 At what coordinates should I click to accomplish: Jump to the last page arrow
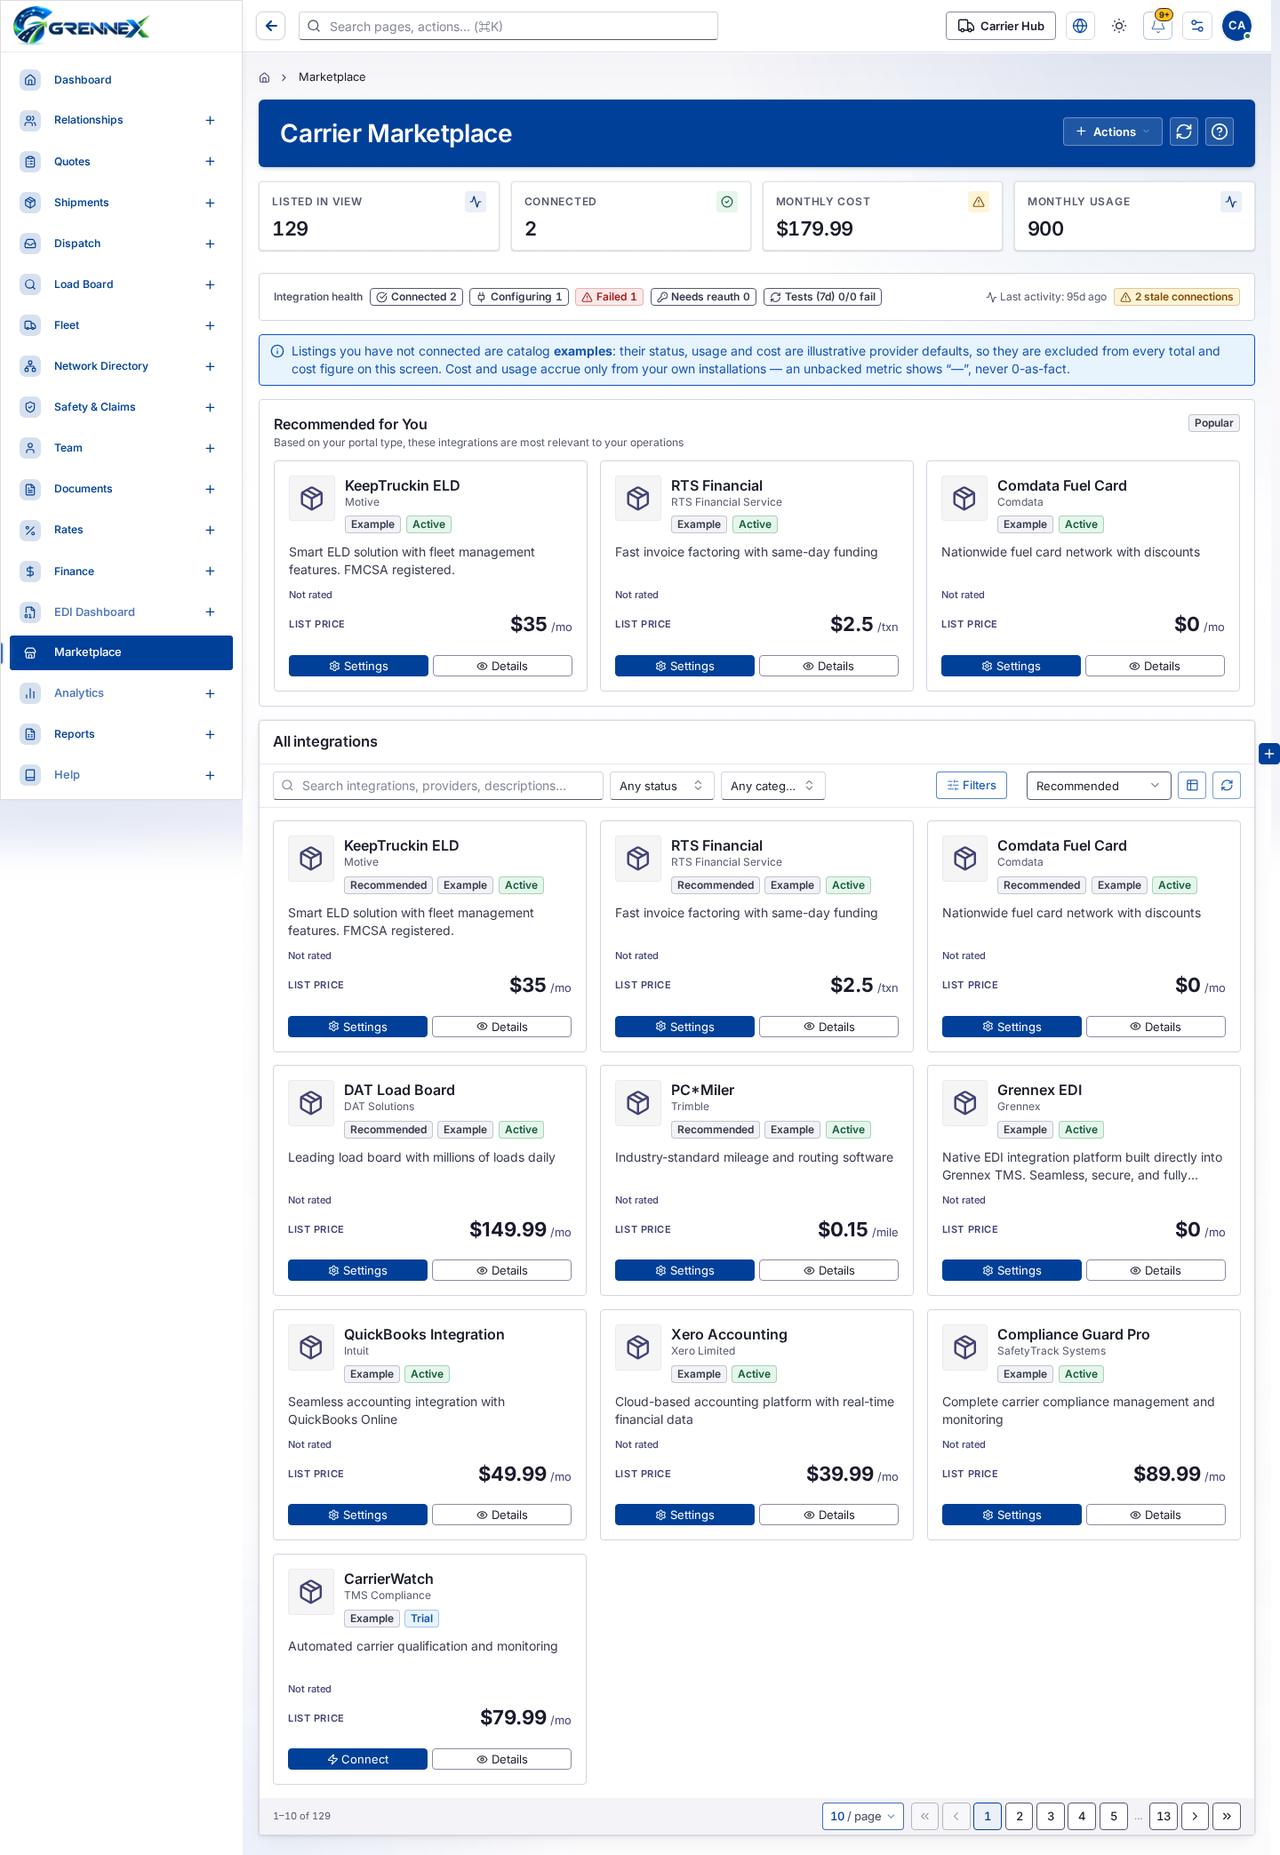[x=1227, y=1816]
